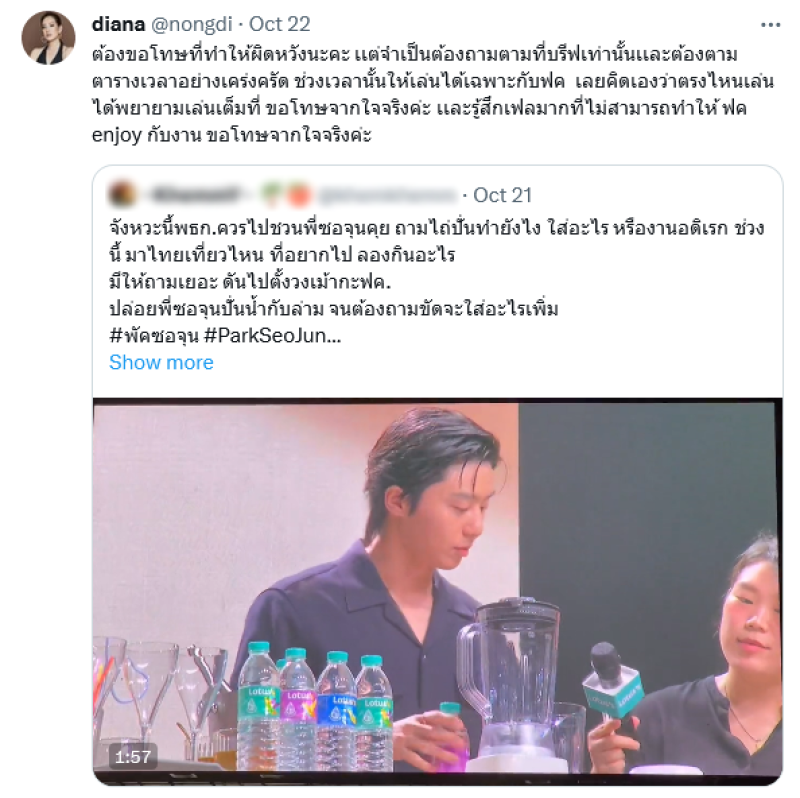Click the Lotus's water bottles in video
The image size is (800, 798).
[315, 708]
